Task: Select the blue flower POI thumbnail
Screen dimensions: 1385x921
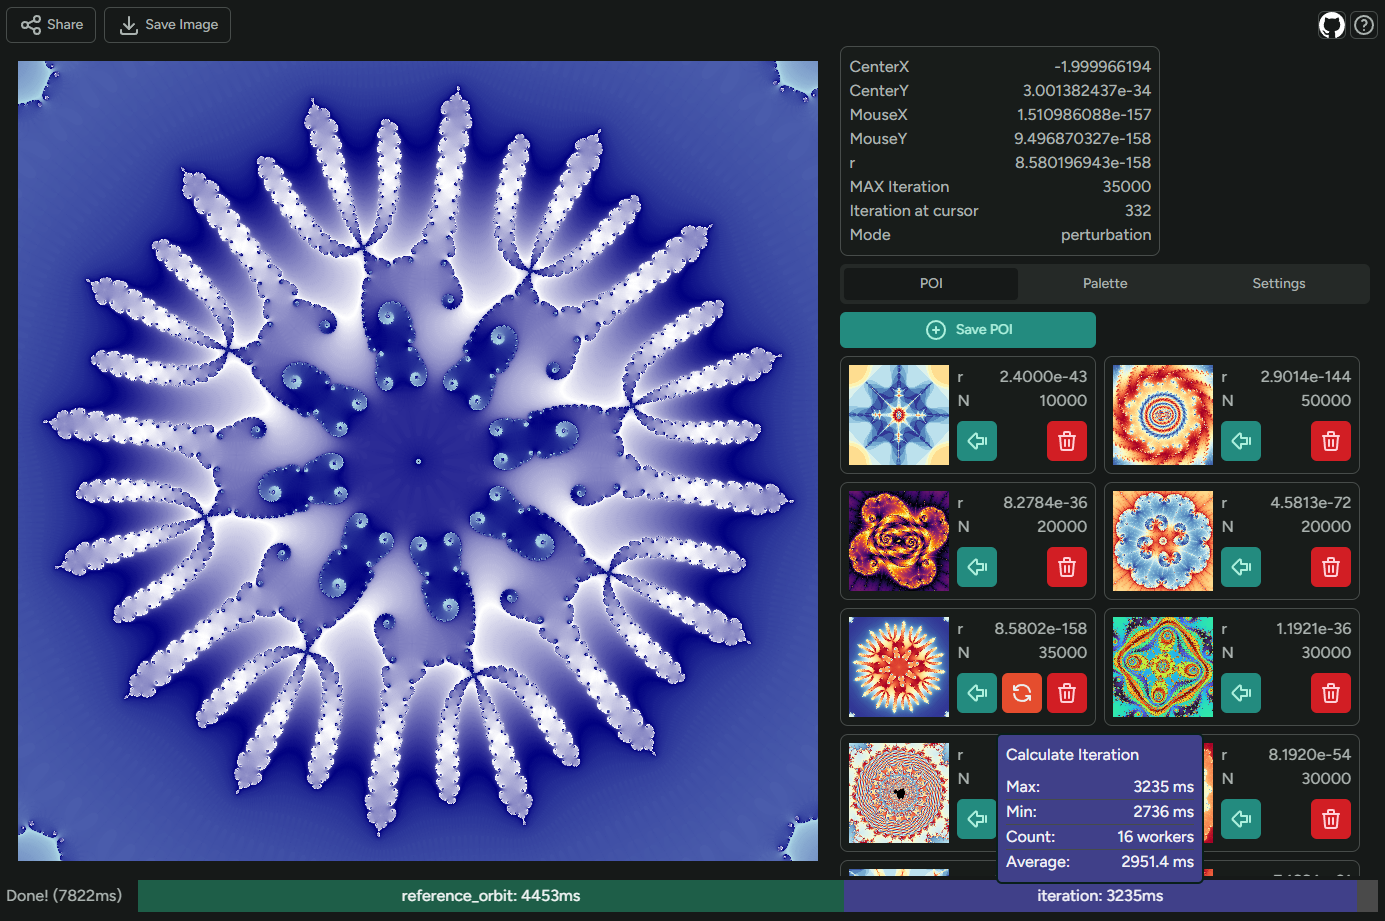Action: click(1163, 541)
